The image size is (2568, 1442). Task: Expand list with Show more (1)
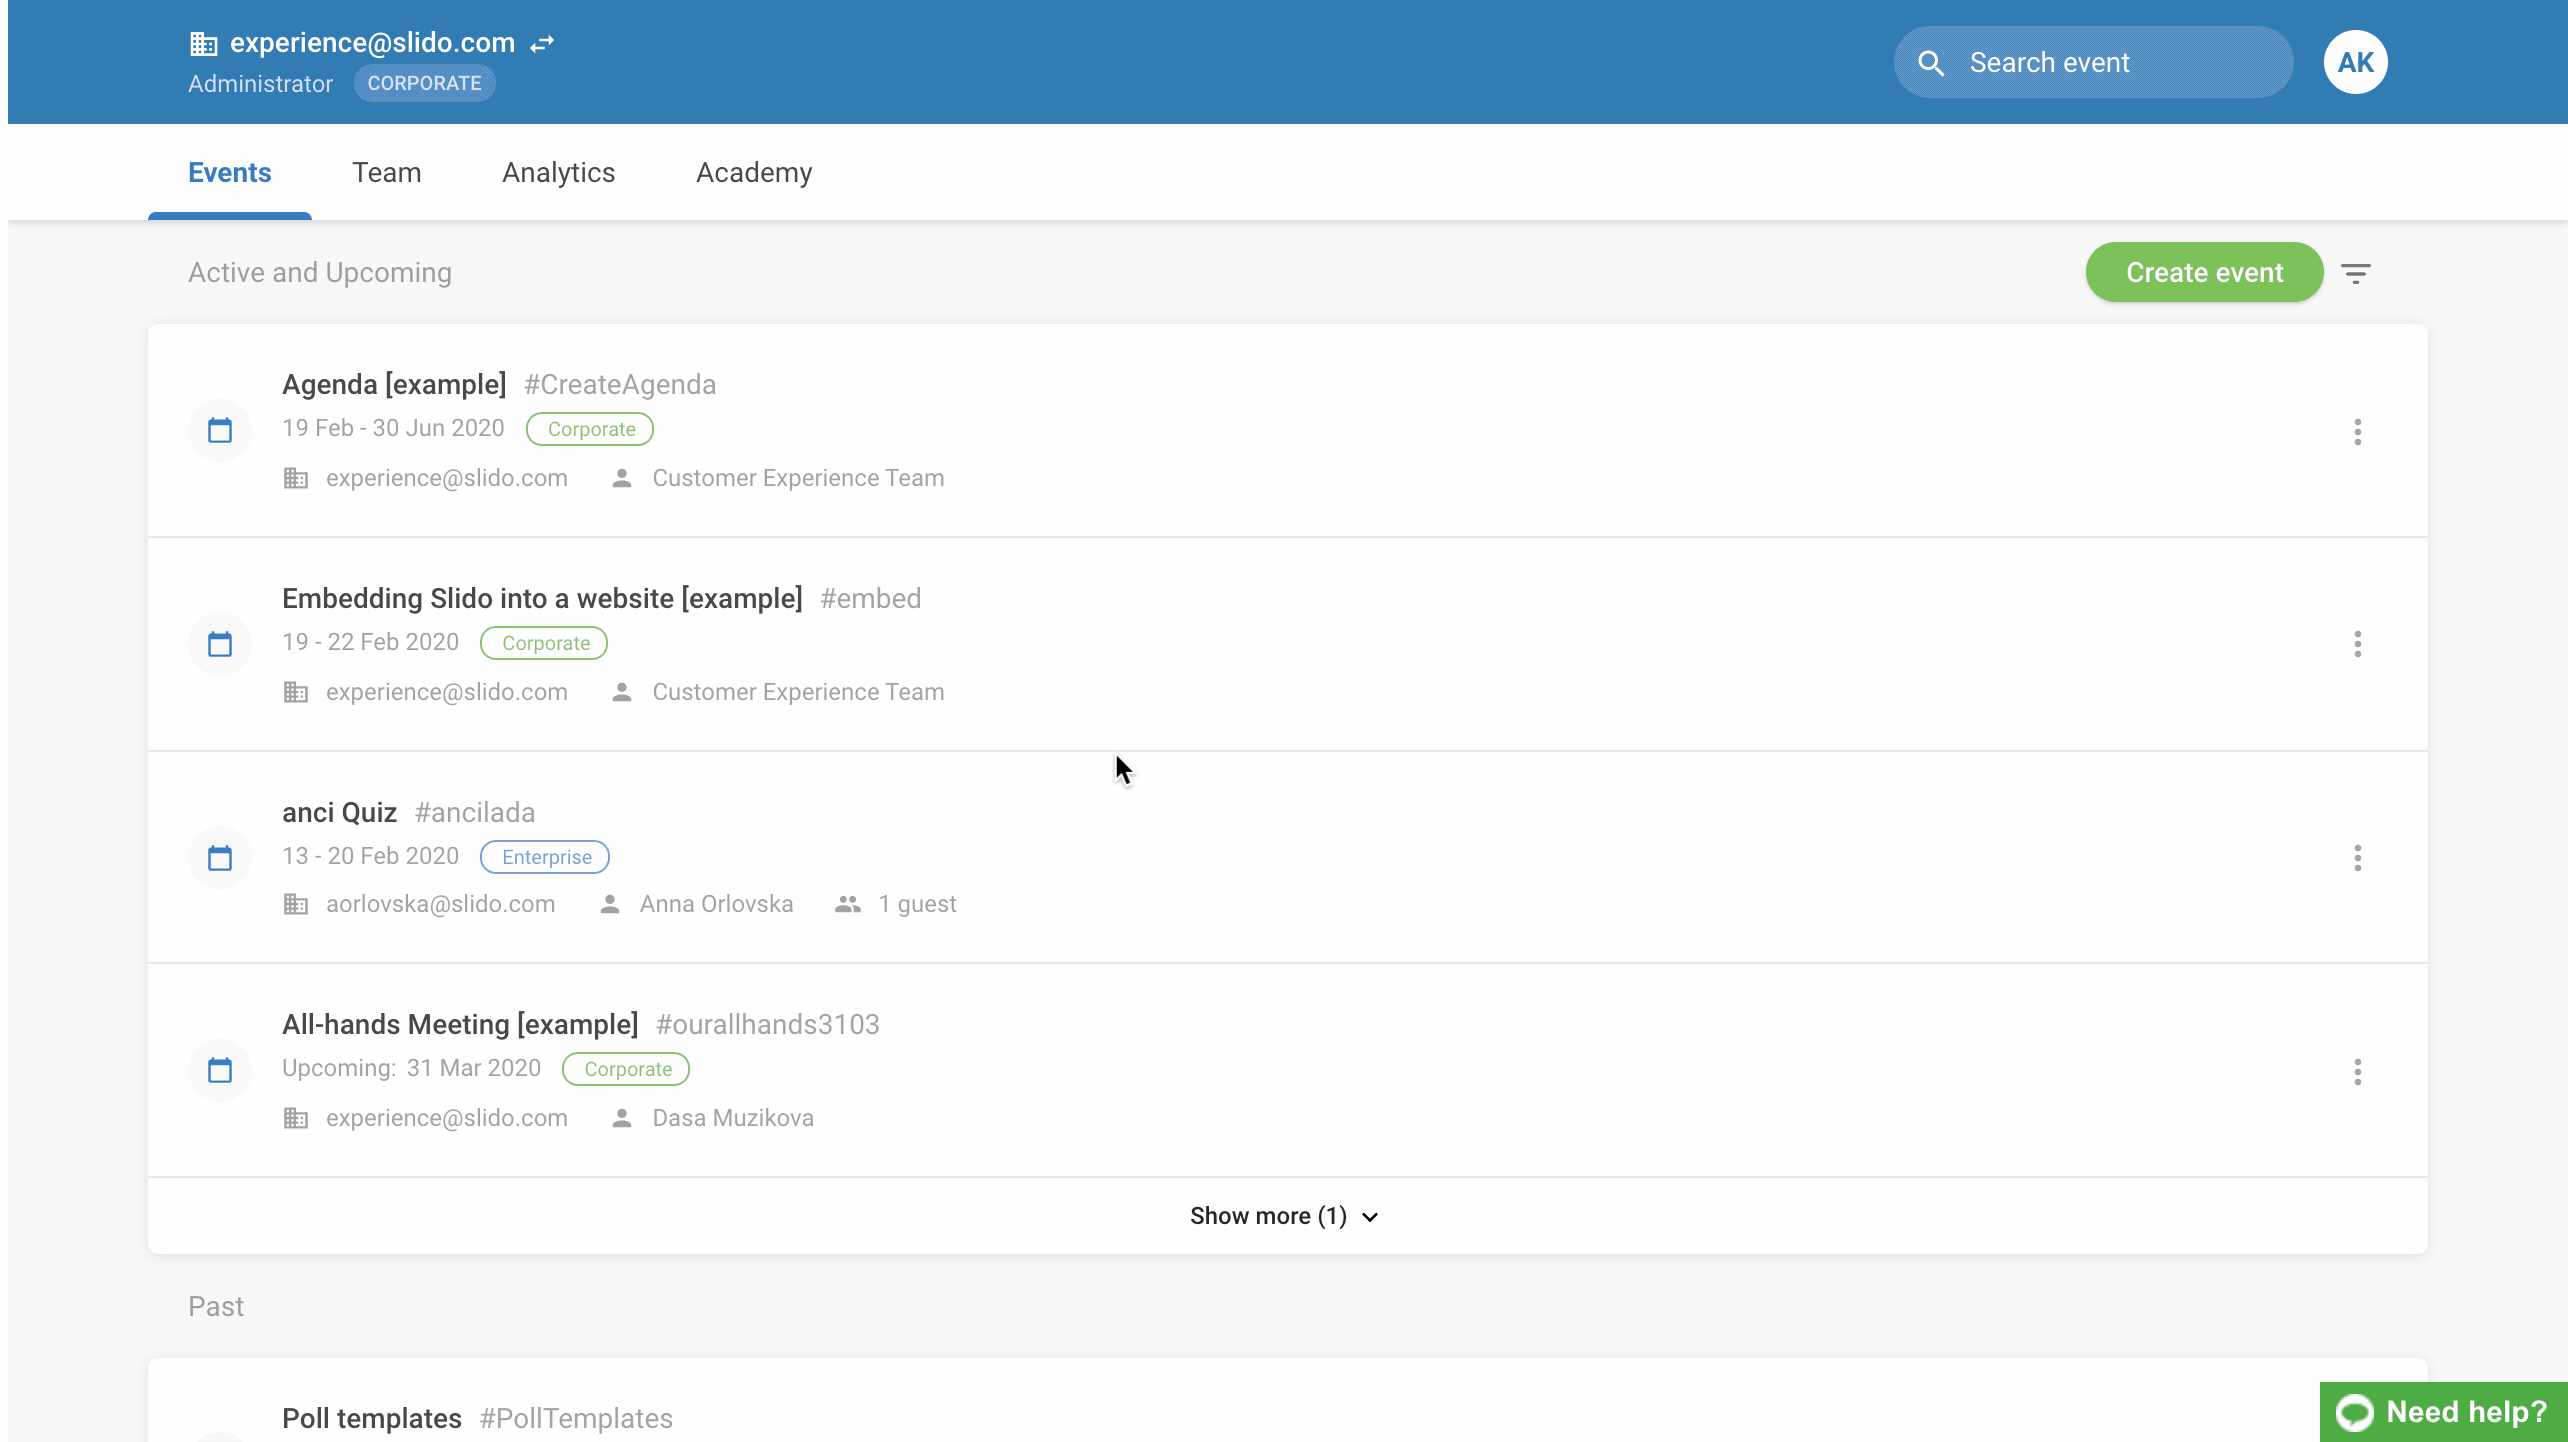(x=1284, y=1216)
